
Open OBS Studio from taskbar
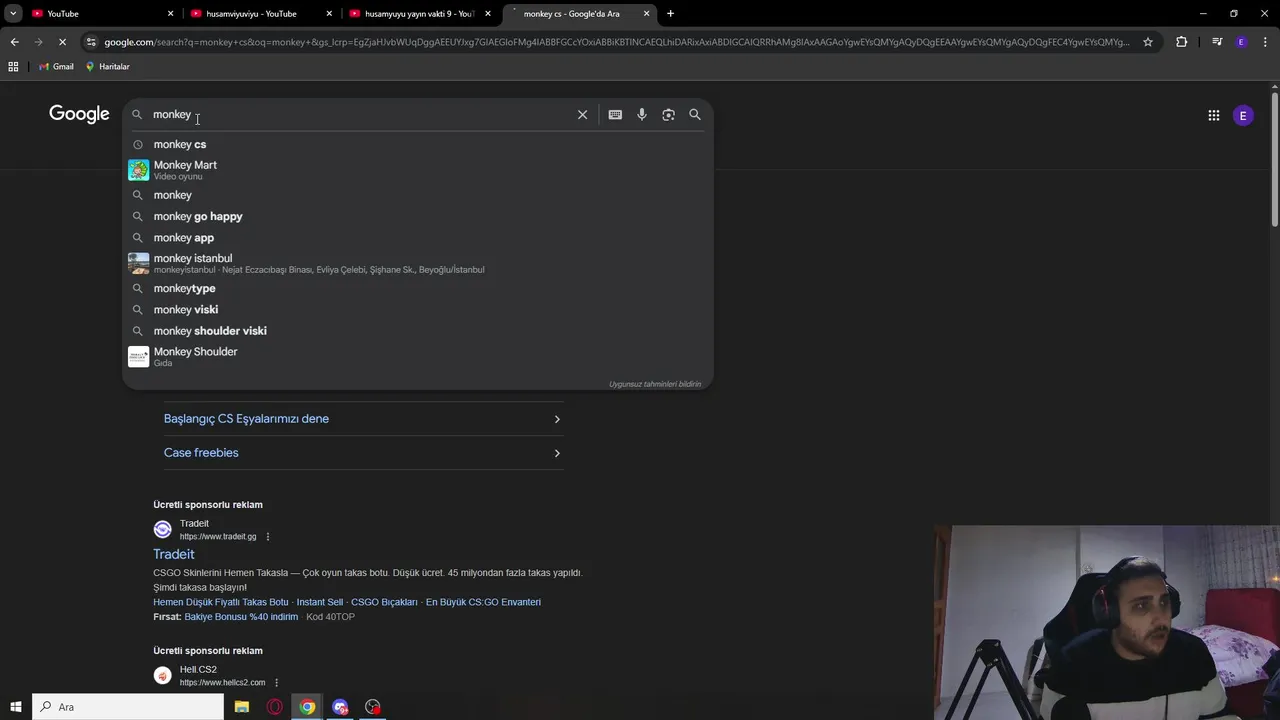(x=373, y=707)
